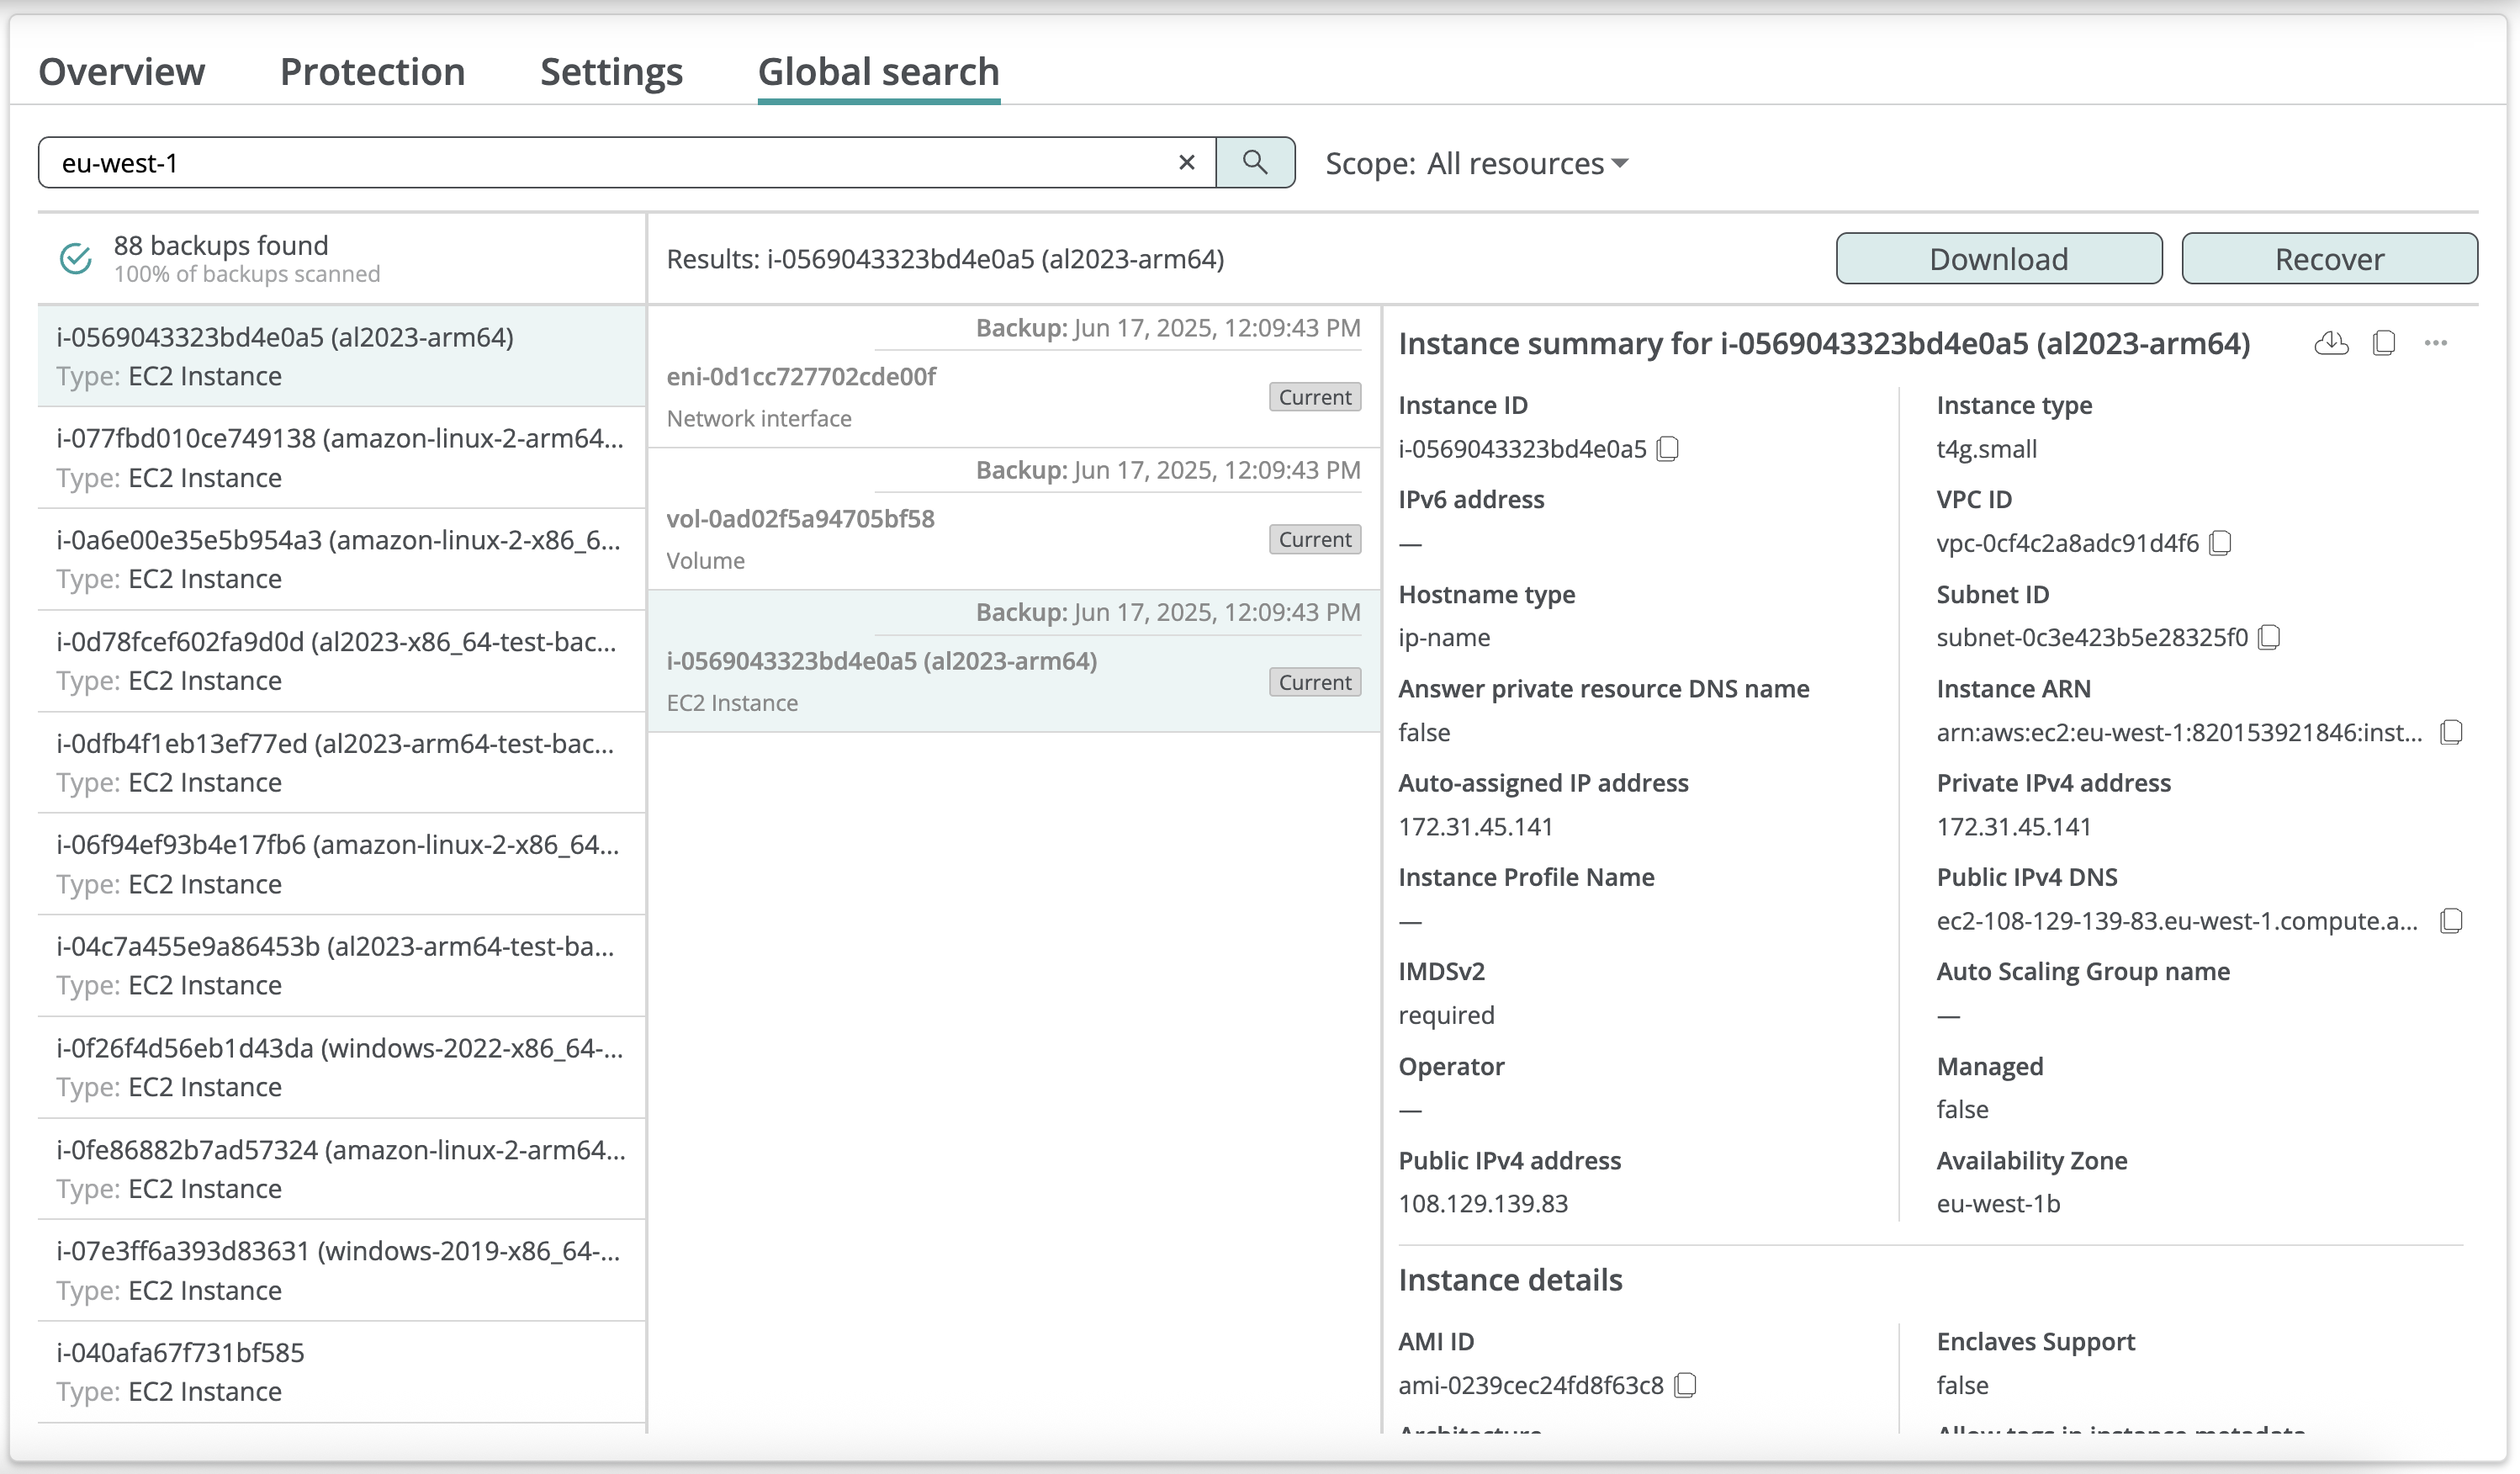Screen dimensions: 2520x1474
Task: Go to the Settings tab
Action: click(x=611, y=72)
